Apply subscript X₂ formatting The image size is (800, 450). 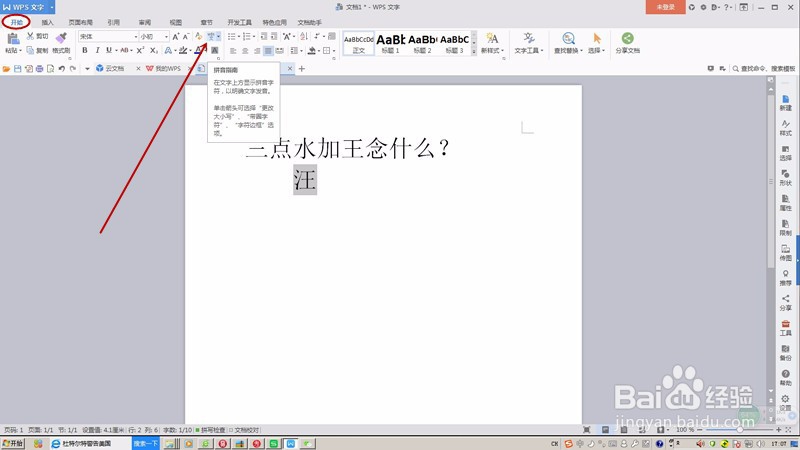(x=154, y=51)
